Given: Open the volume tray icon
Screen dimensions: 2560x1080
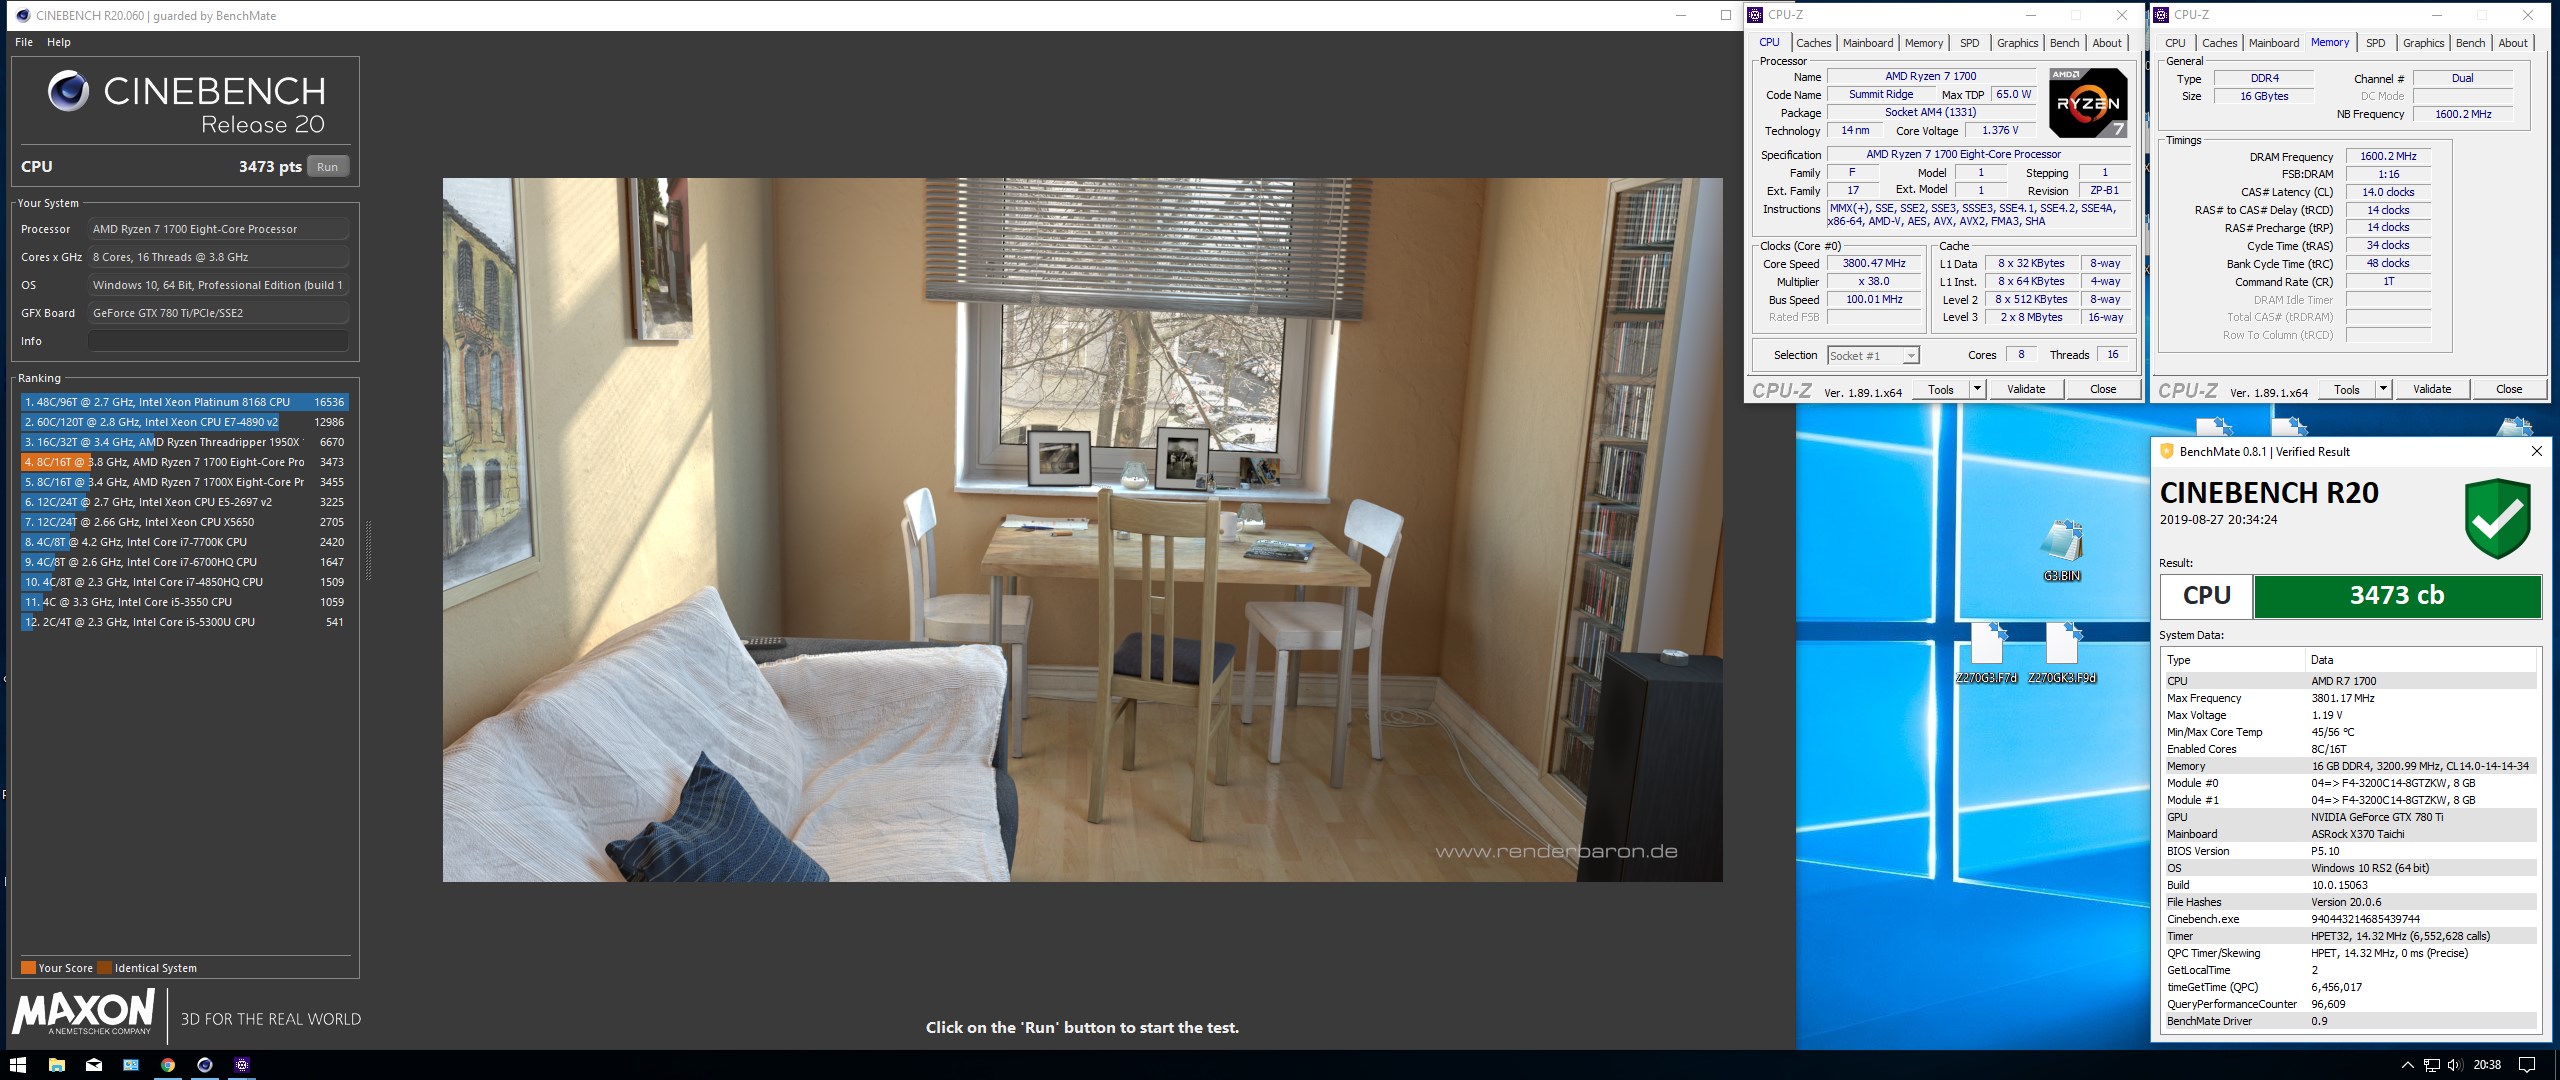Looking at the screenshot, I should [2455, 1065].
